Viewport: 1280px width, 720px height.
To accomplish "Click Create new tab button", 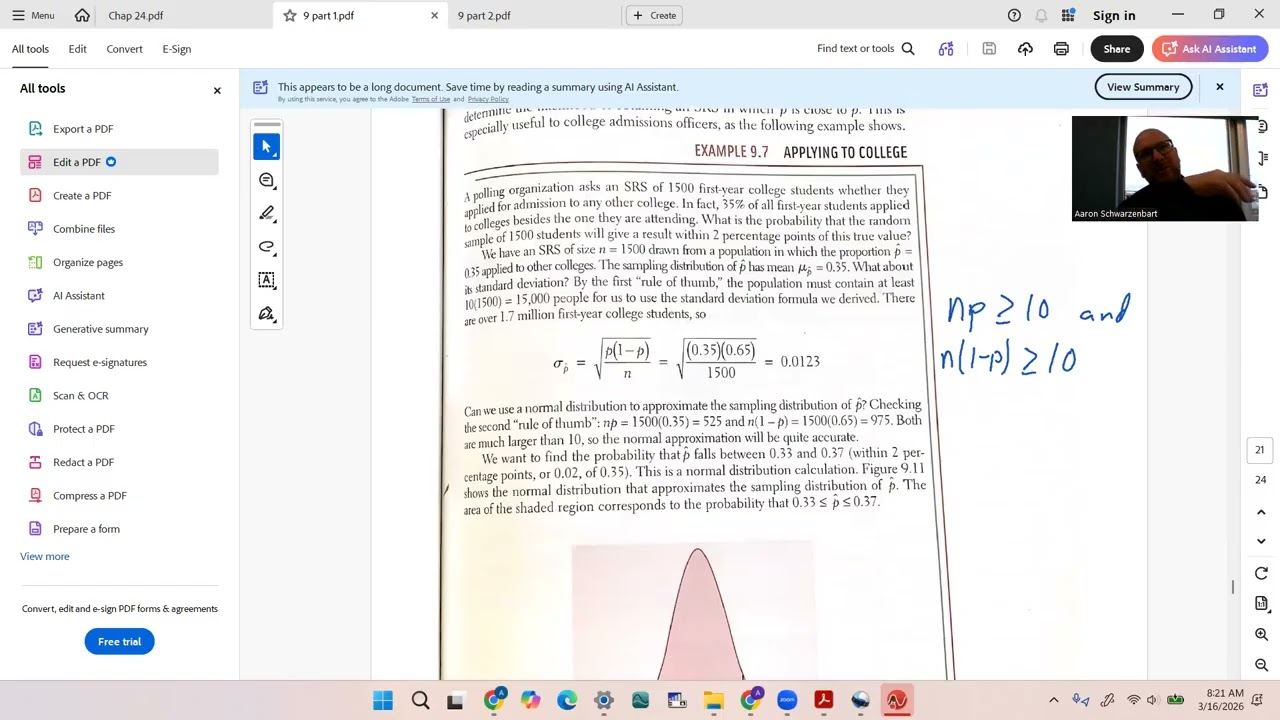I will coord(655,15).
